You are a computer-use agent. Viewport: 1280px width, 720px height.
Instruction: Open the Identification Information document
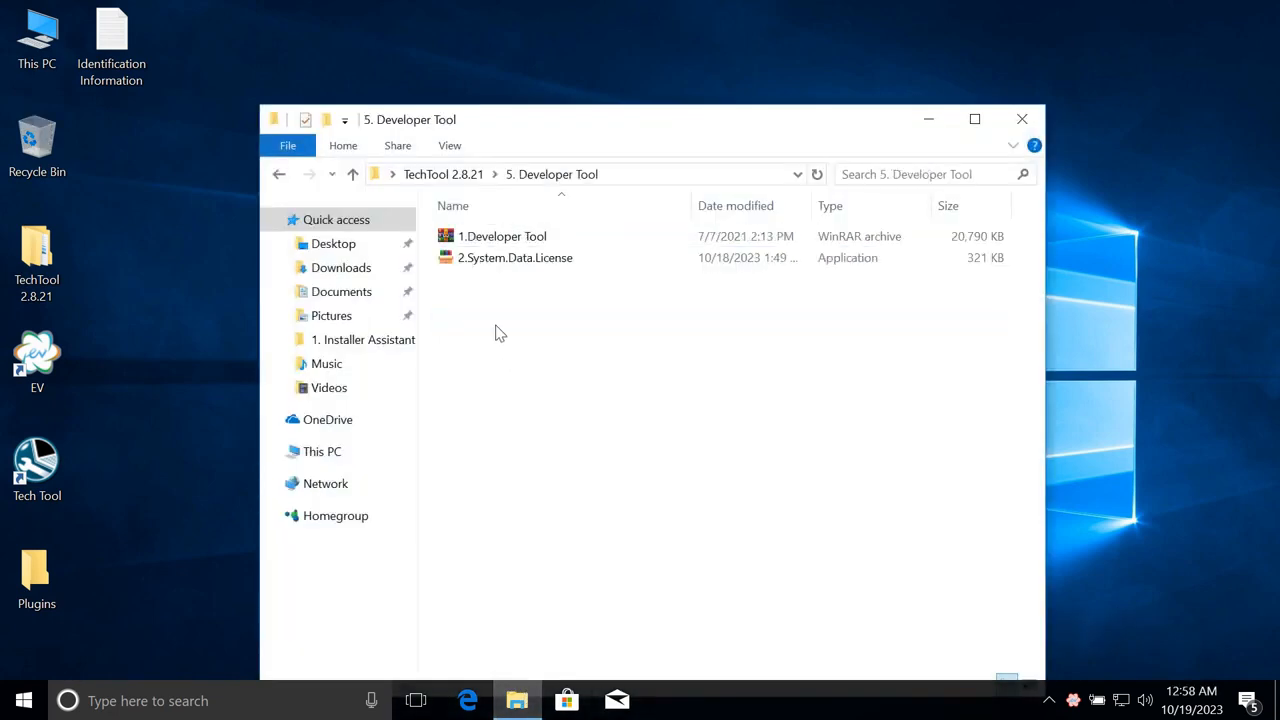click(x=111, y=30)
